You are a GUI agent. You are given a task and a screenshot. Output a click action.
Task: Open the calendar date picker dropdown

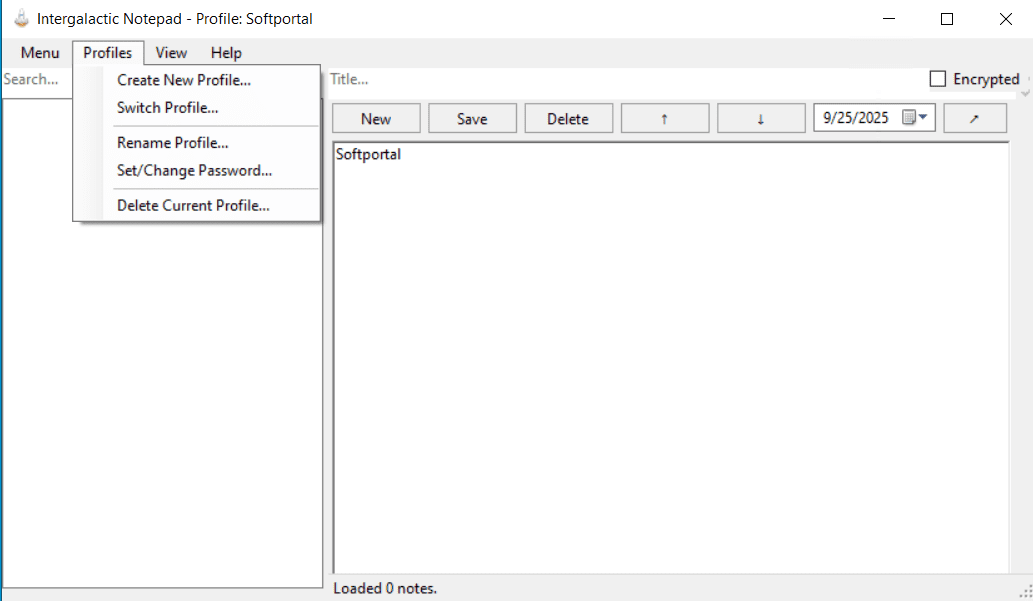coord(915,117)
